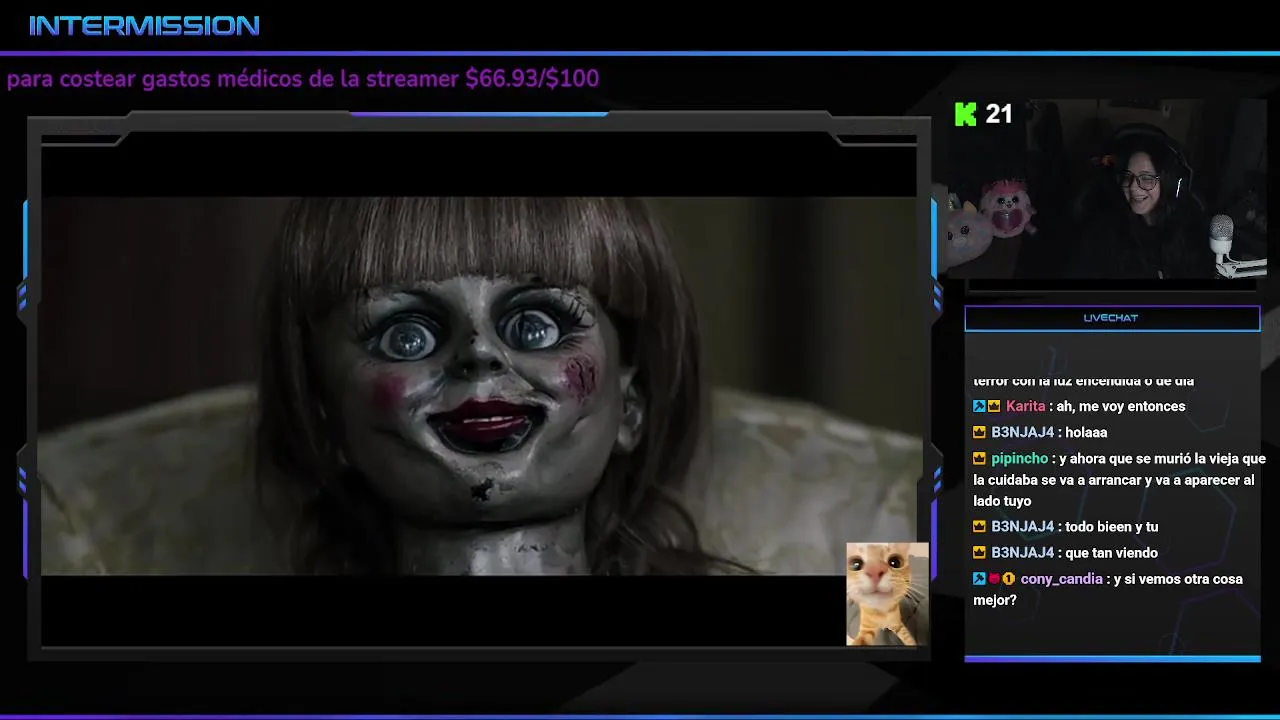Open pipincho's username in chat

point(1019,458)
